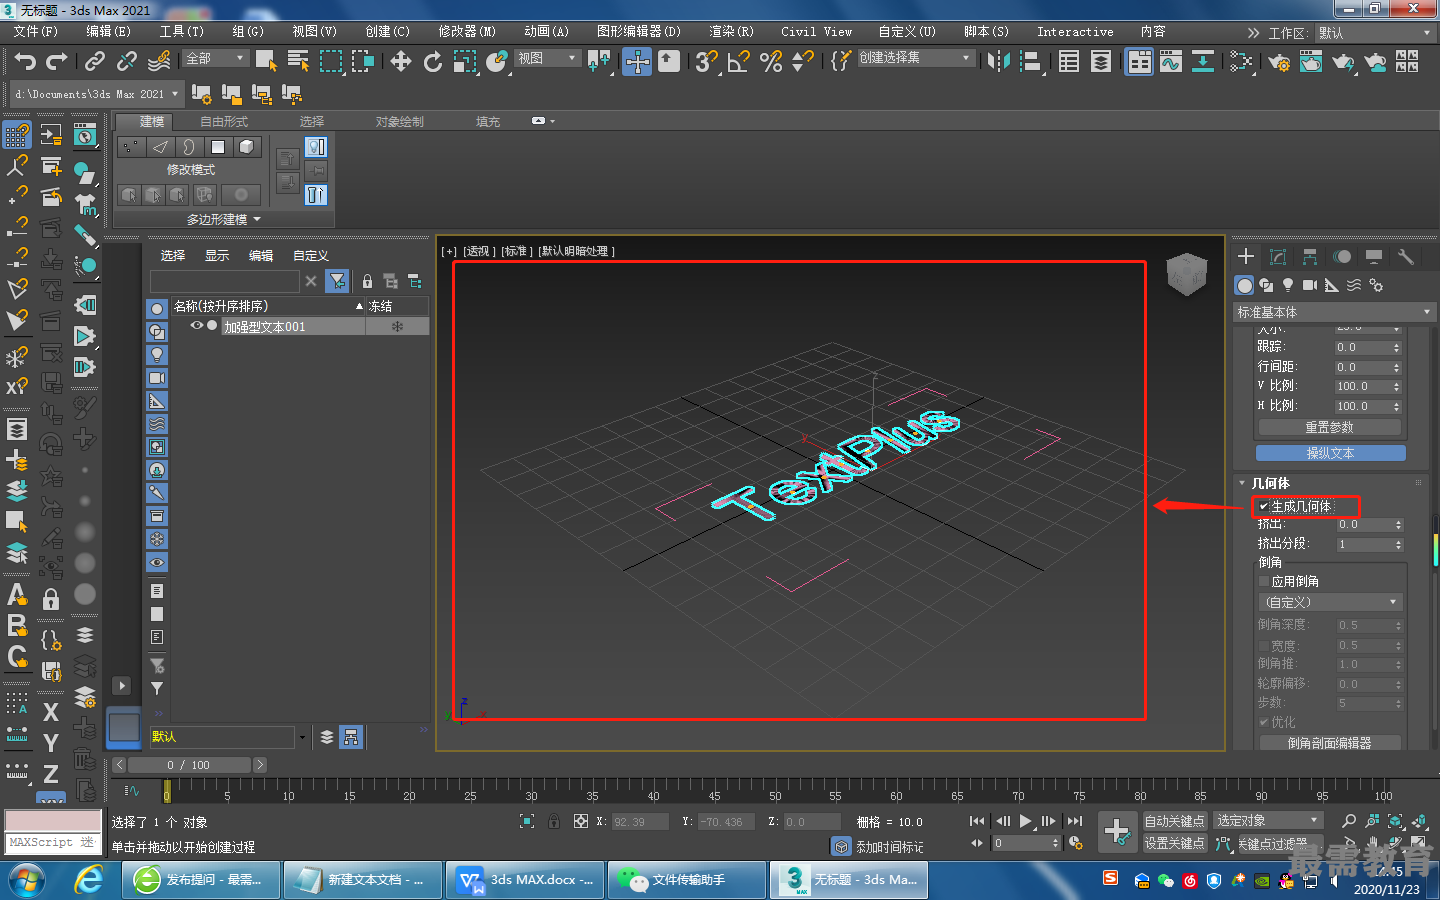Open the Curve Editor icon
Viewport: 1440px width, 900px height.
click(1171, 62)
